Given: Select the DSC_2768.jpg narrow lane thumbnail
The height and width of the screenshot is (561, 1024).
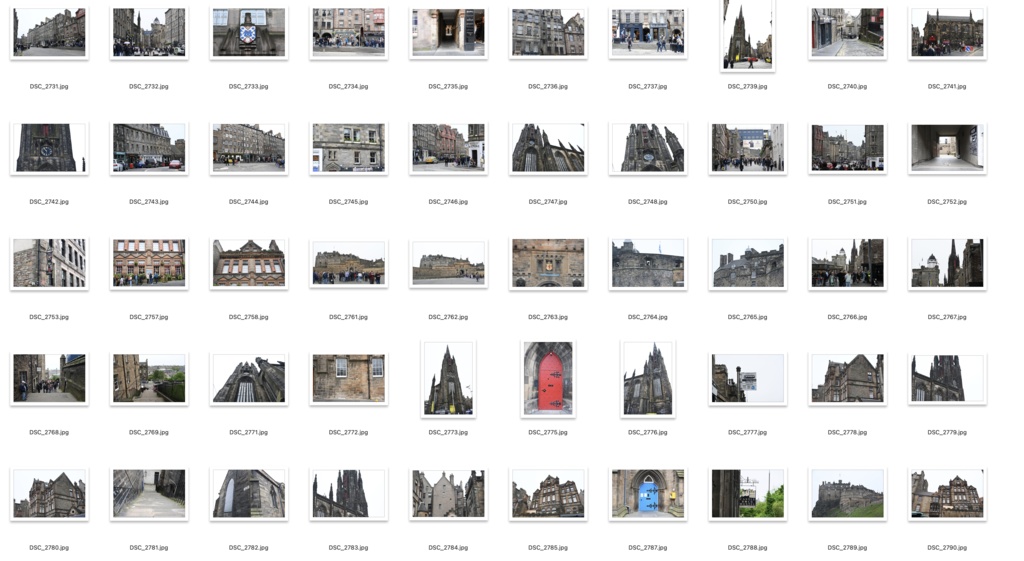Looking at the screenshot, I should (x=49, y=378).
